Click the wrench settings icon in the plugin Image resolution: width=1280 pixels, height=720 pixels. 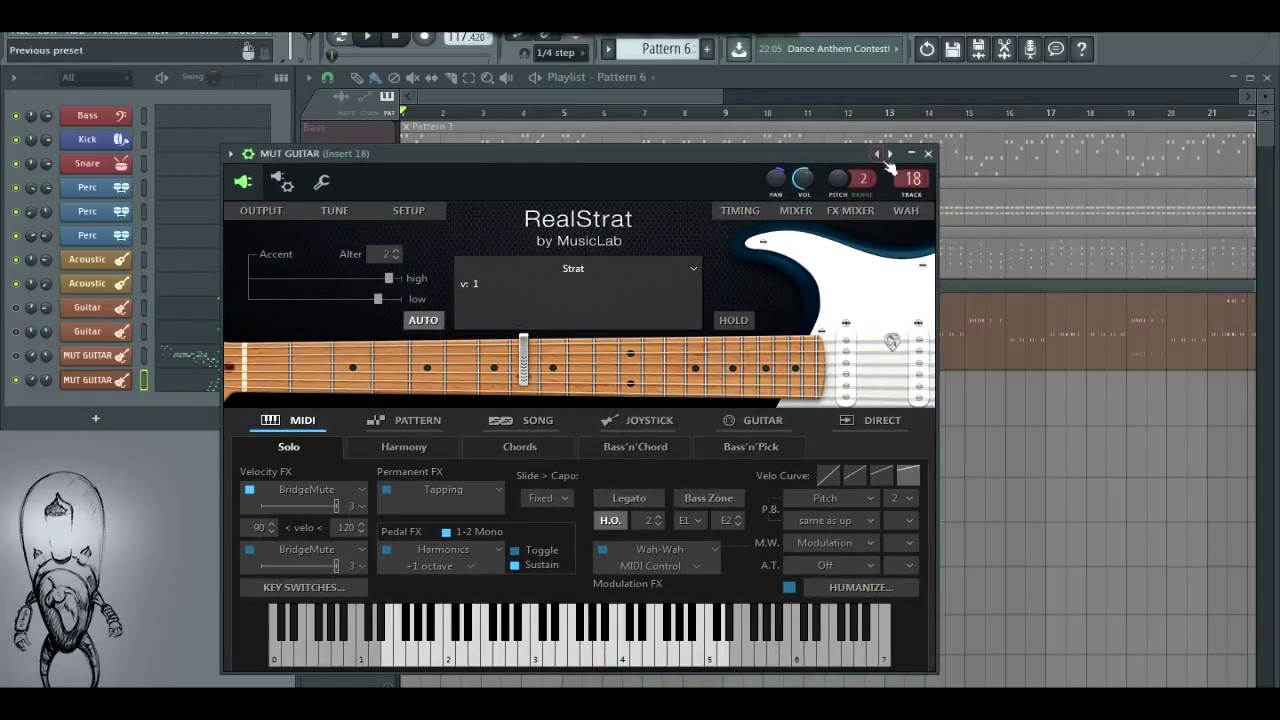coord(321,182)
